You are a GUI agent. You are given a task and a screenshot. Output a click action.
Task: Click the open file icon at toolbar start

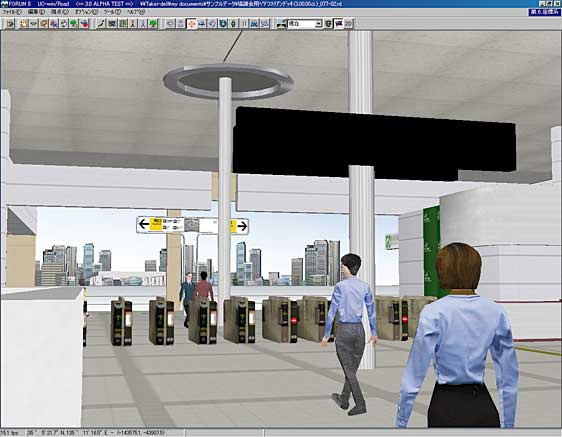10,24
